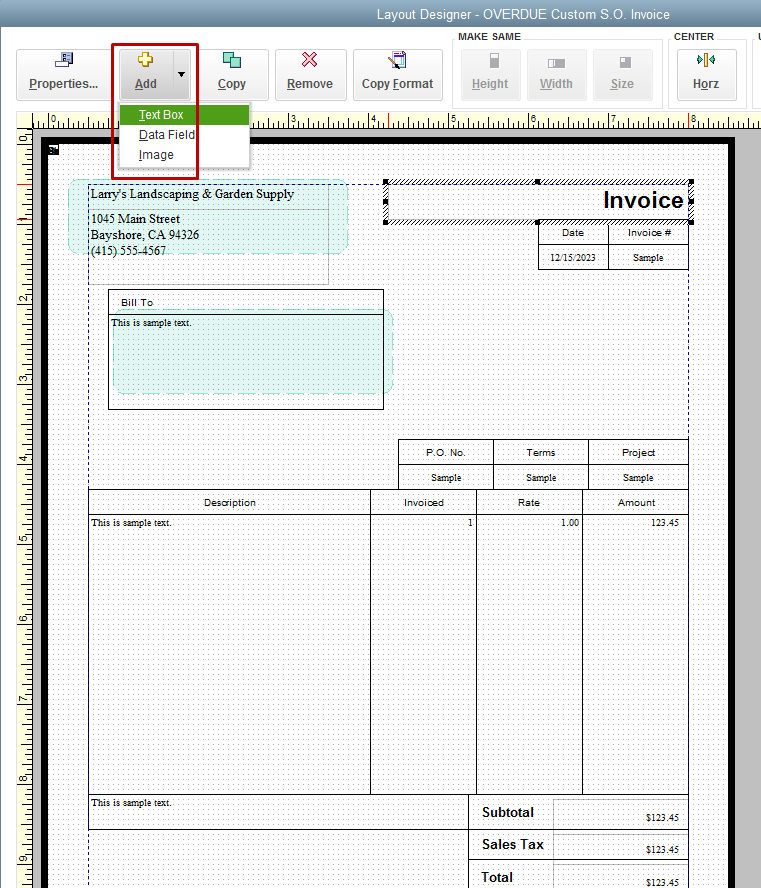Select the 1045 Main Street address text
This screenshot has height=888, width=761.
pyautogui.click(x=135, y=219)
